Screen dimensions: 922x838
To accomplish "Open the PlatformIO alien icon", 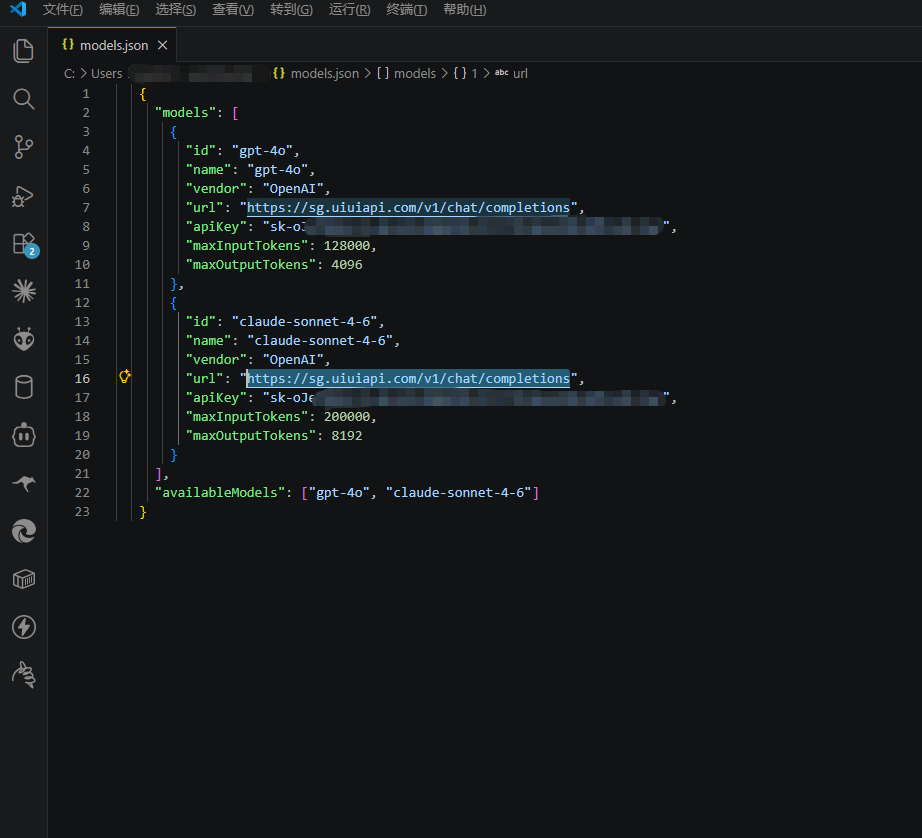I will (x=23, y=339).
